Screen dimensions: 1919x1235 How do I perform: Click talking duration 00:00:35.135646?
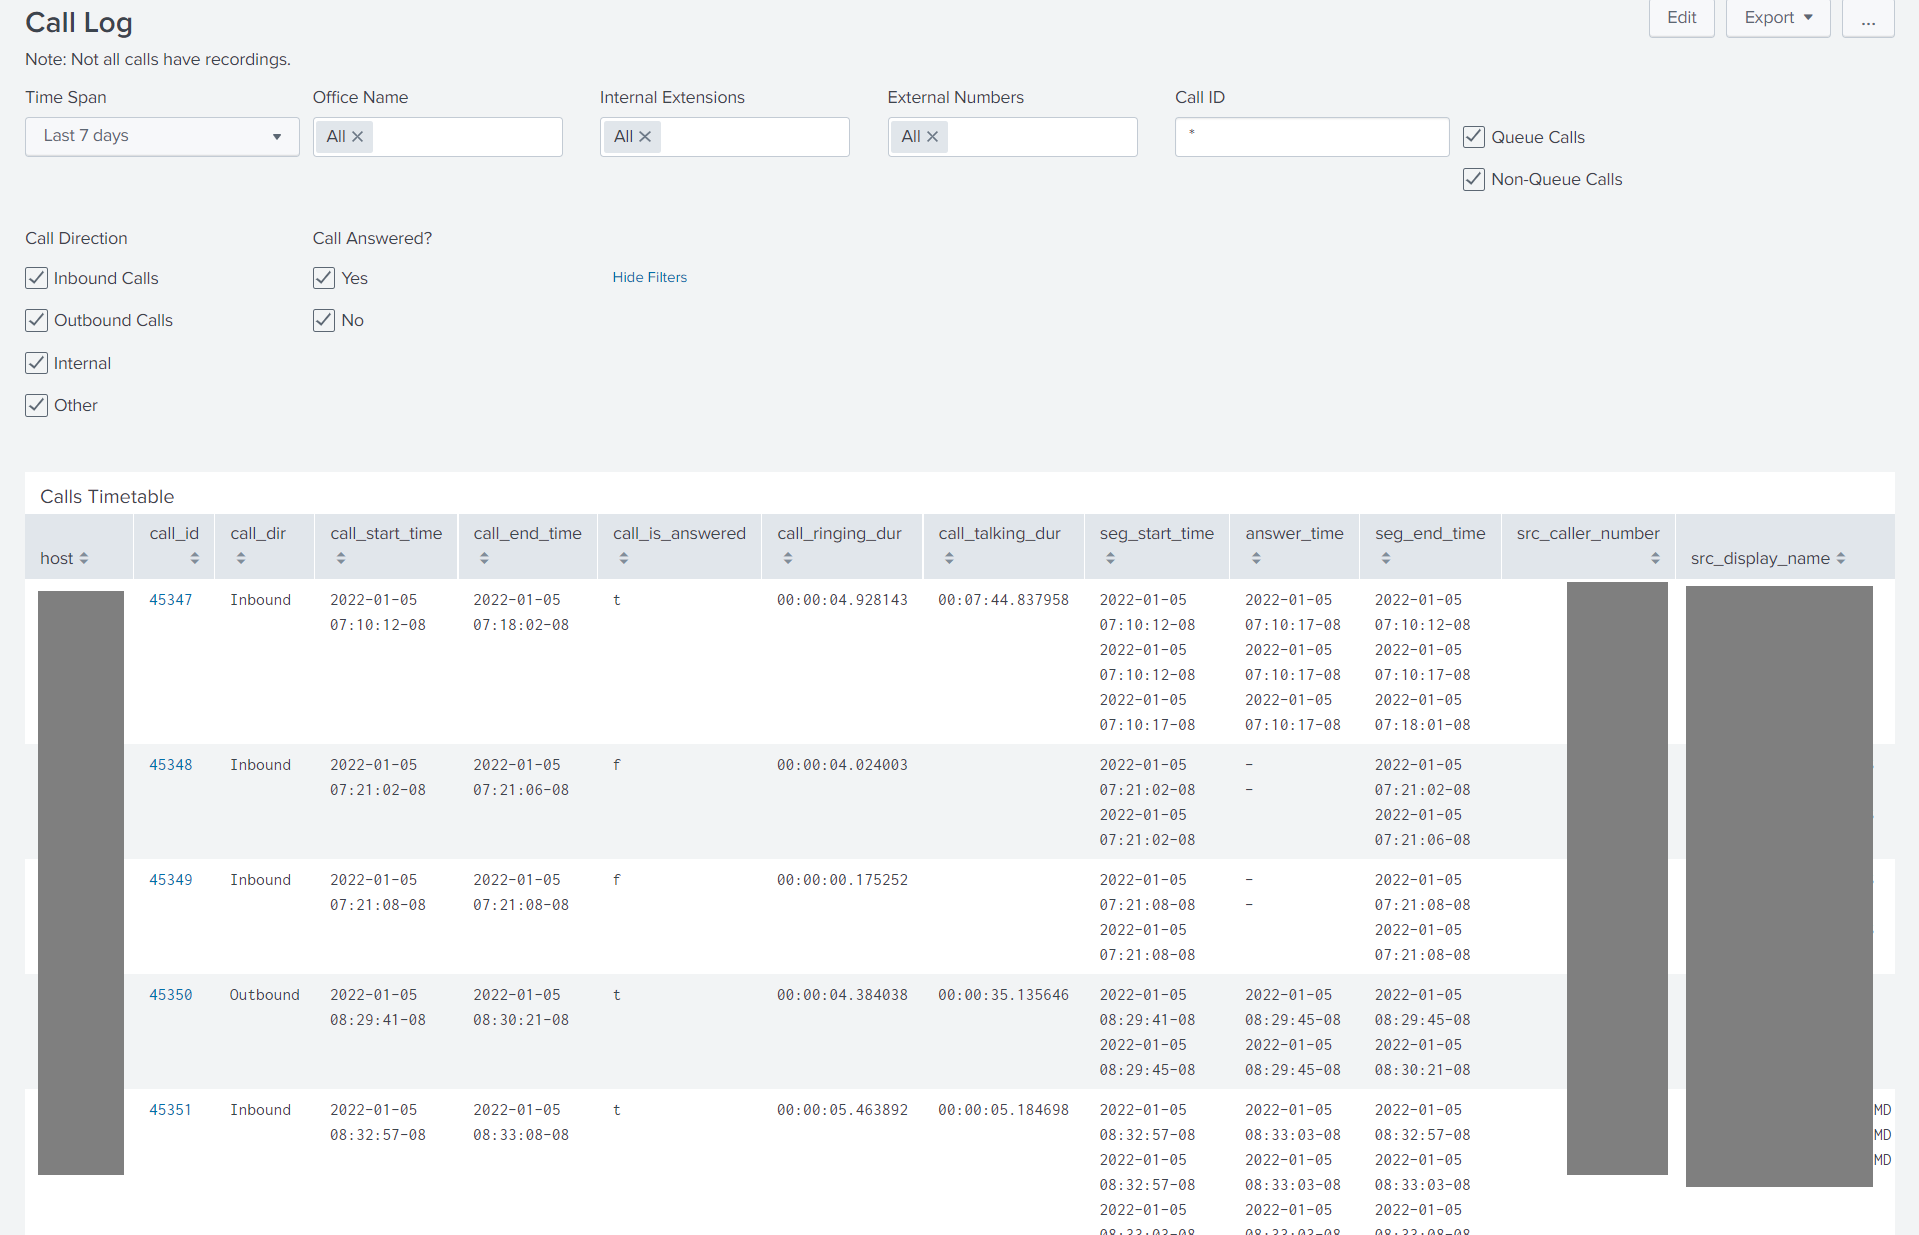pyautogui.click(x=1003, y=995)
